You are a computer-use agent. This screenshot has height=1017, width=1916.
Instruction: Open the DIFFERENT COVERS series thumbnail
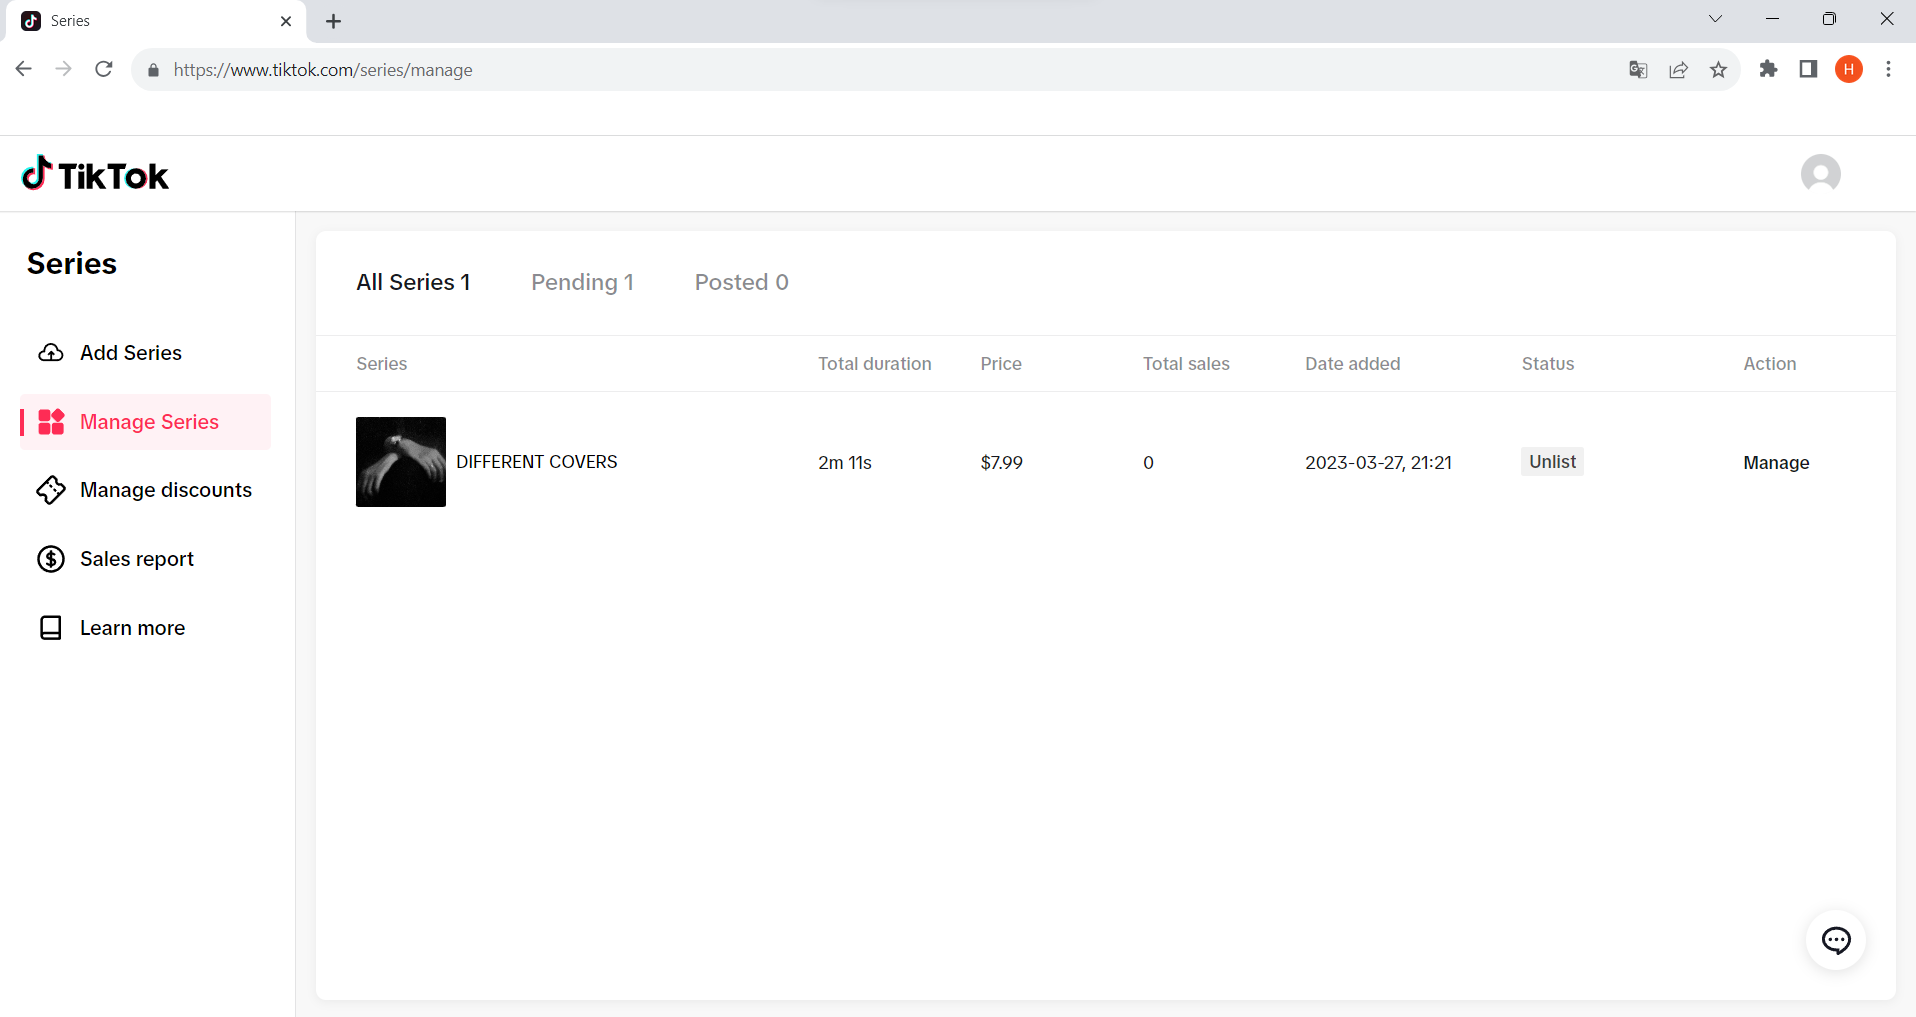401,462
